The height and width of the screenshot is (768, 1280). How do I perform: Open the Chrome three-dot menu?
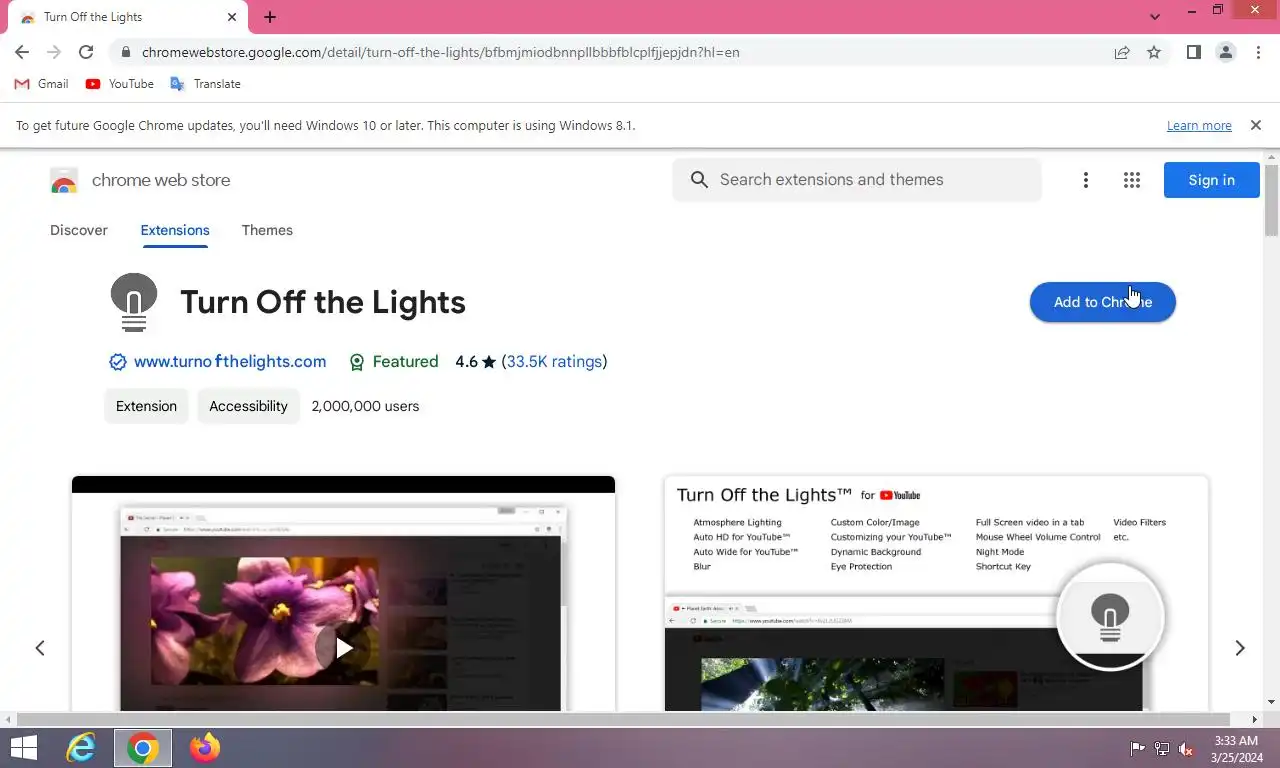point(1258,52)
